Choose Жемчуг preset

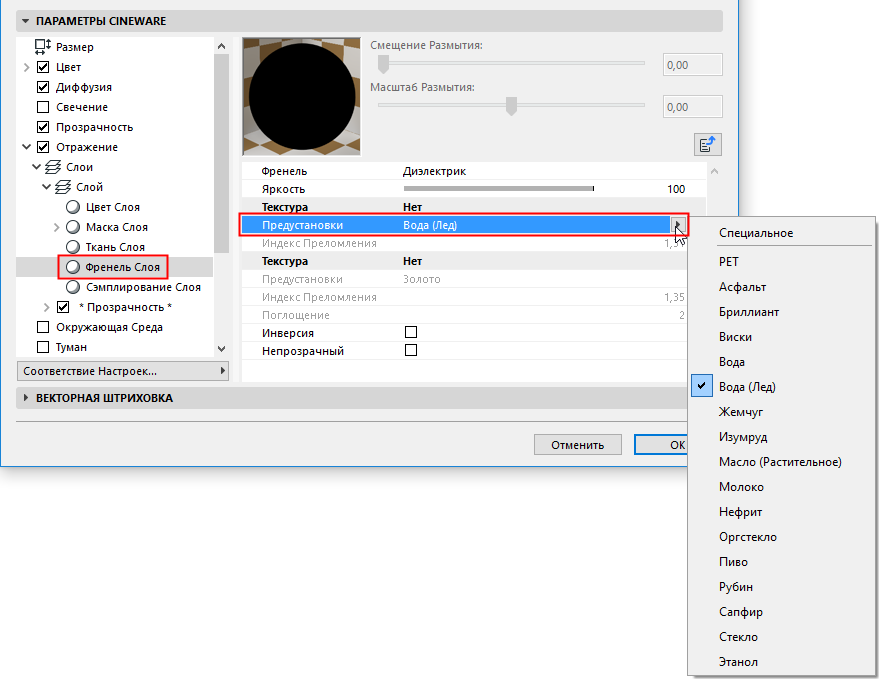coord(741,412)
